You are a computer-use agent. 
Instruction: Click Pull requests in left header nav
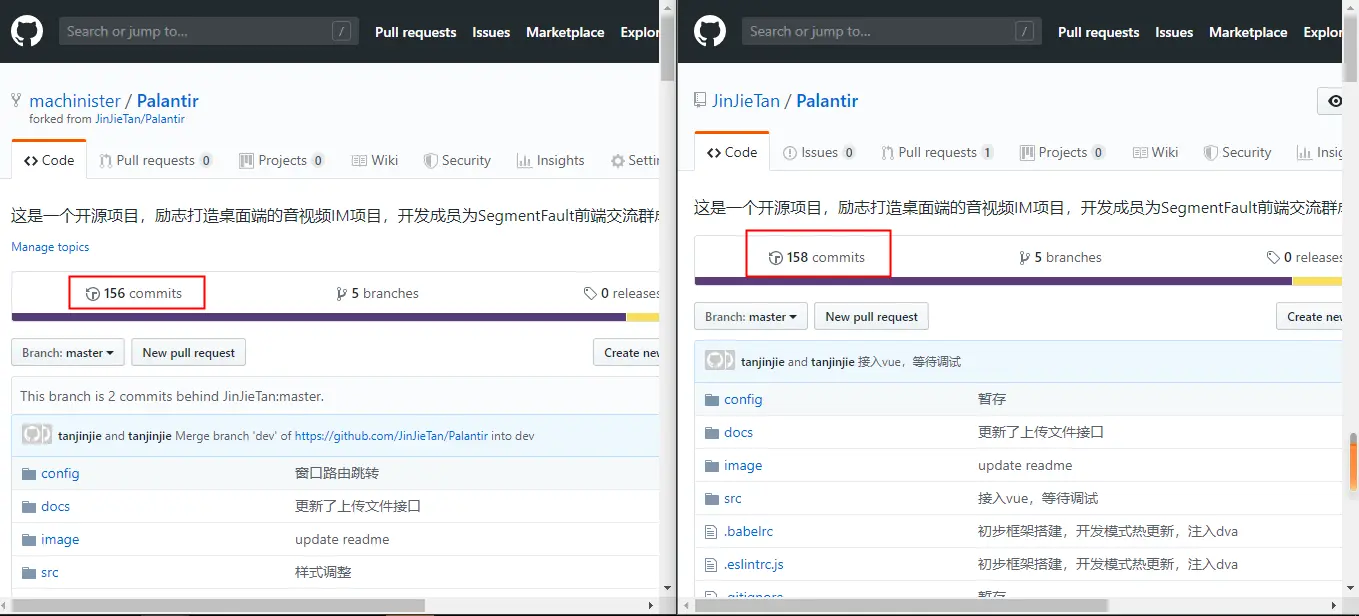pos(415,32)
